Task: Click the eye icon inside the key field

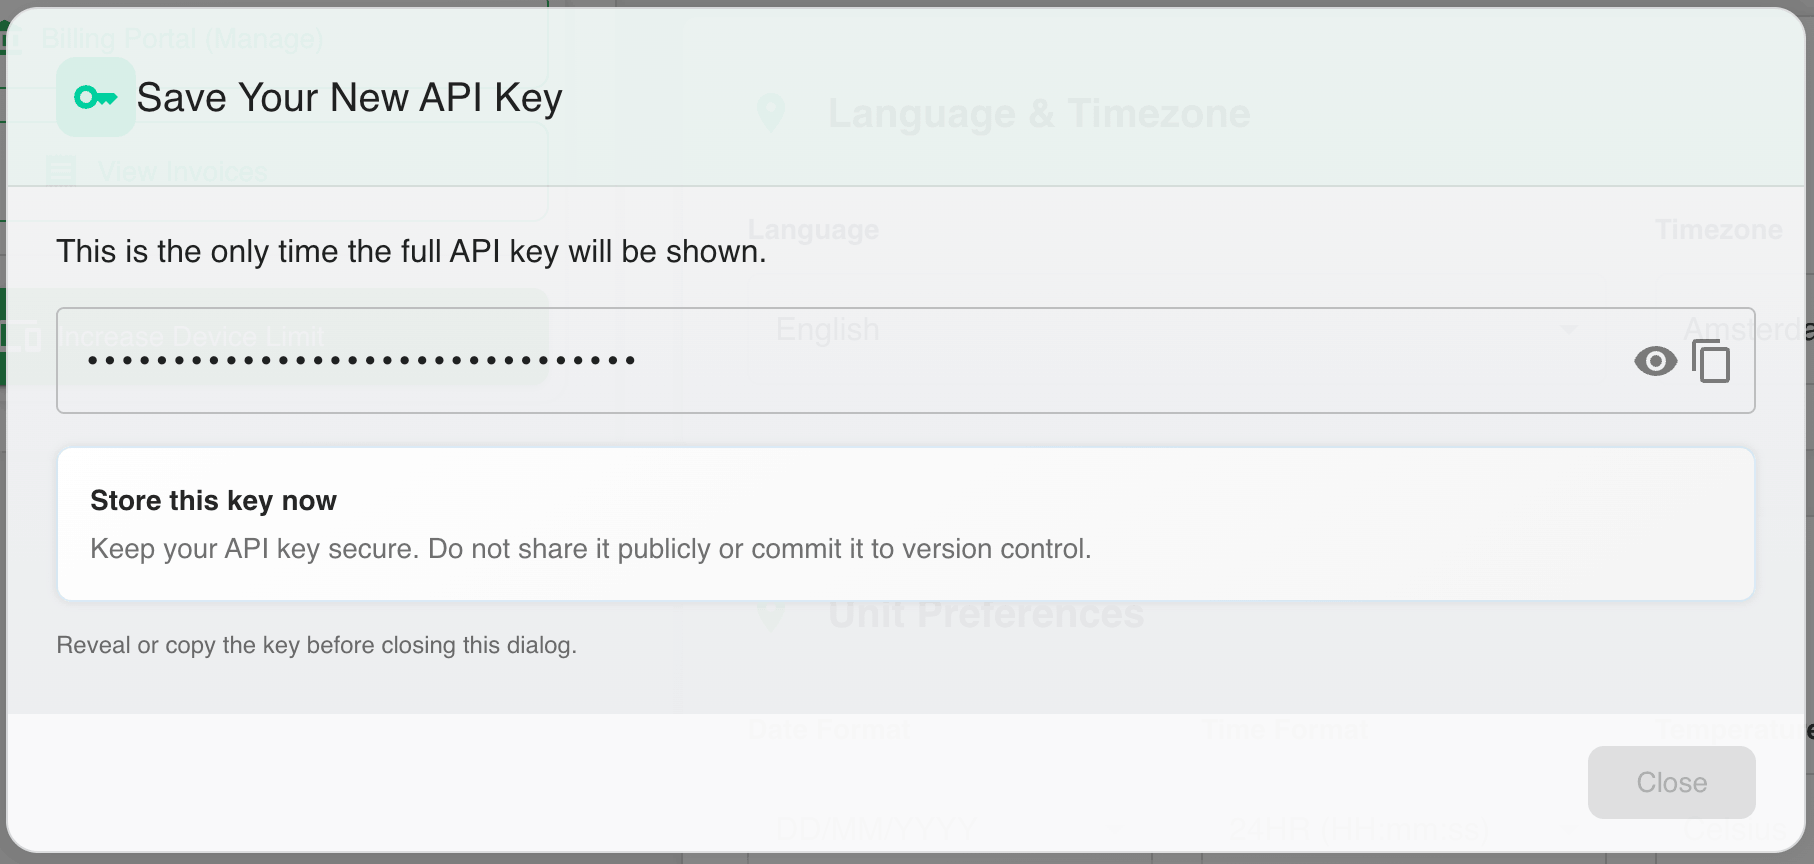Action: (1655, 361)
